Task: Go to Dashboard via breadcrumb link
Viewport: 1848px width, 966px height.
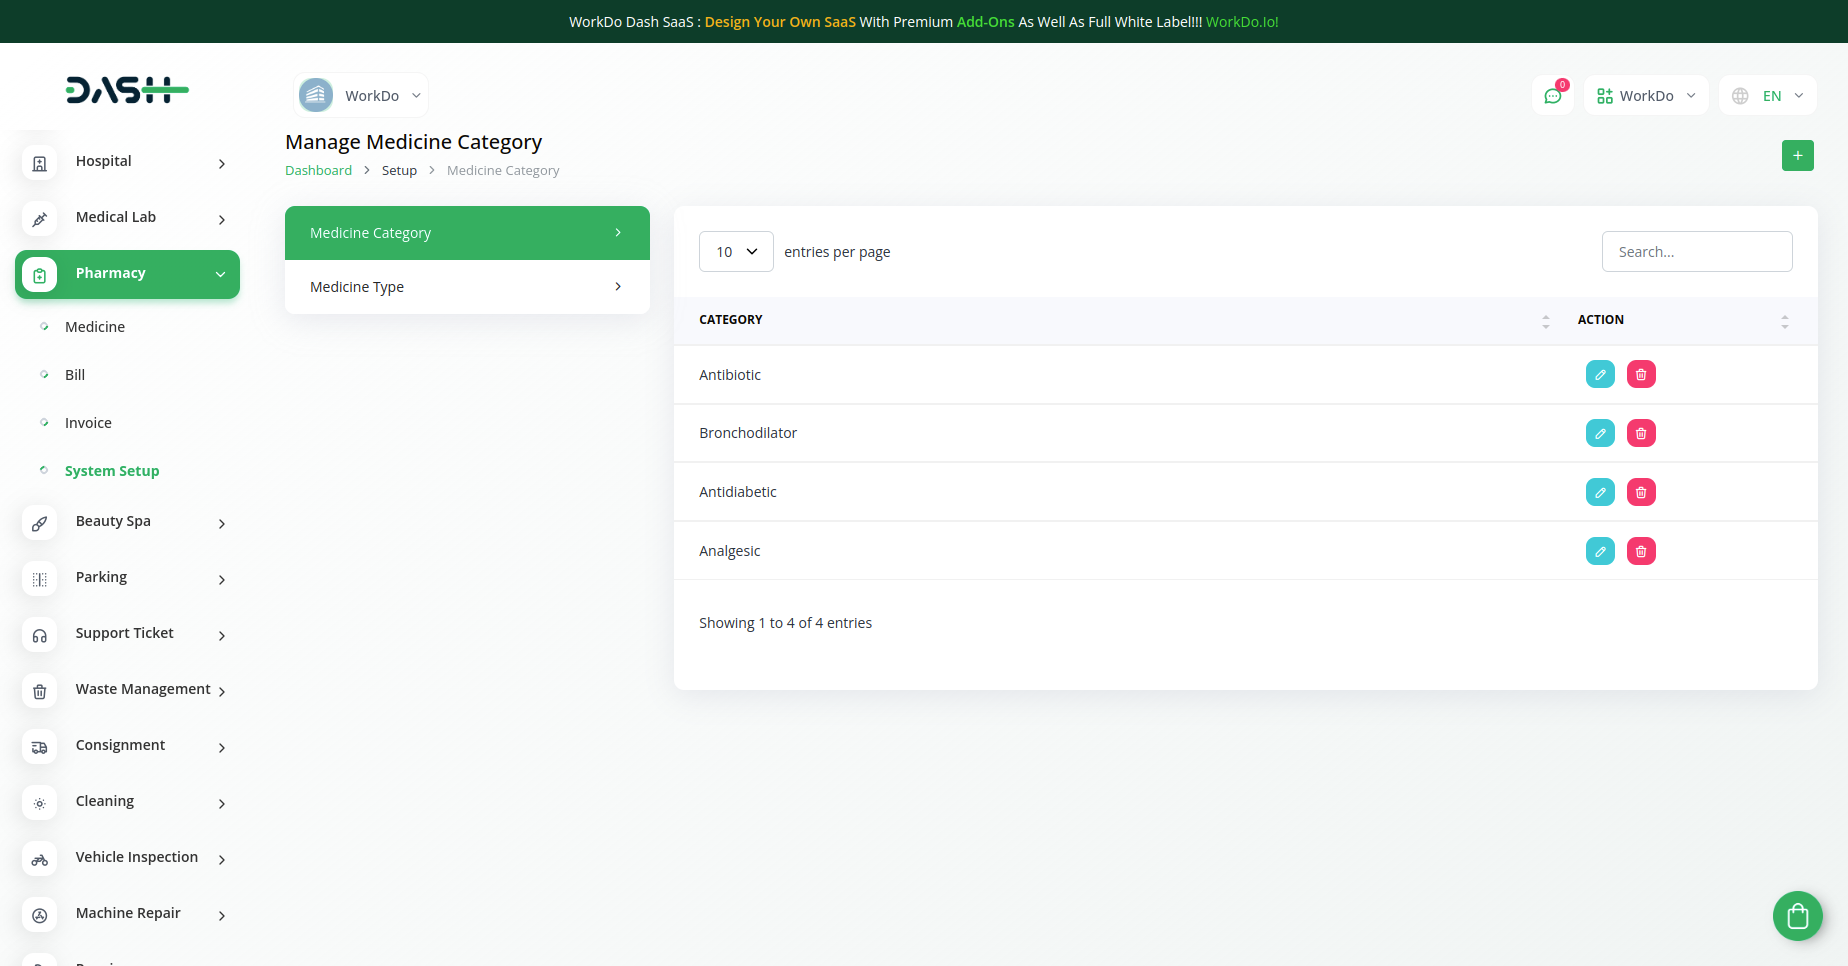Action: [318, 171]
